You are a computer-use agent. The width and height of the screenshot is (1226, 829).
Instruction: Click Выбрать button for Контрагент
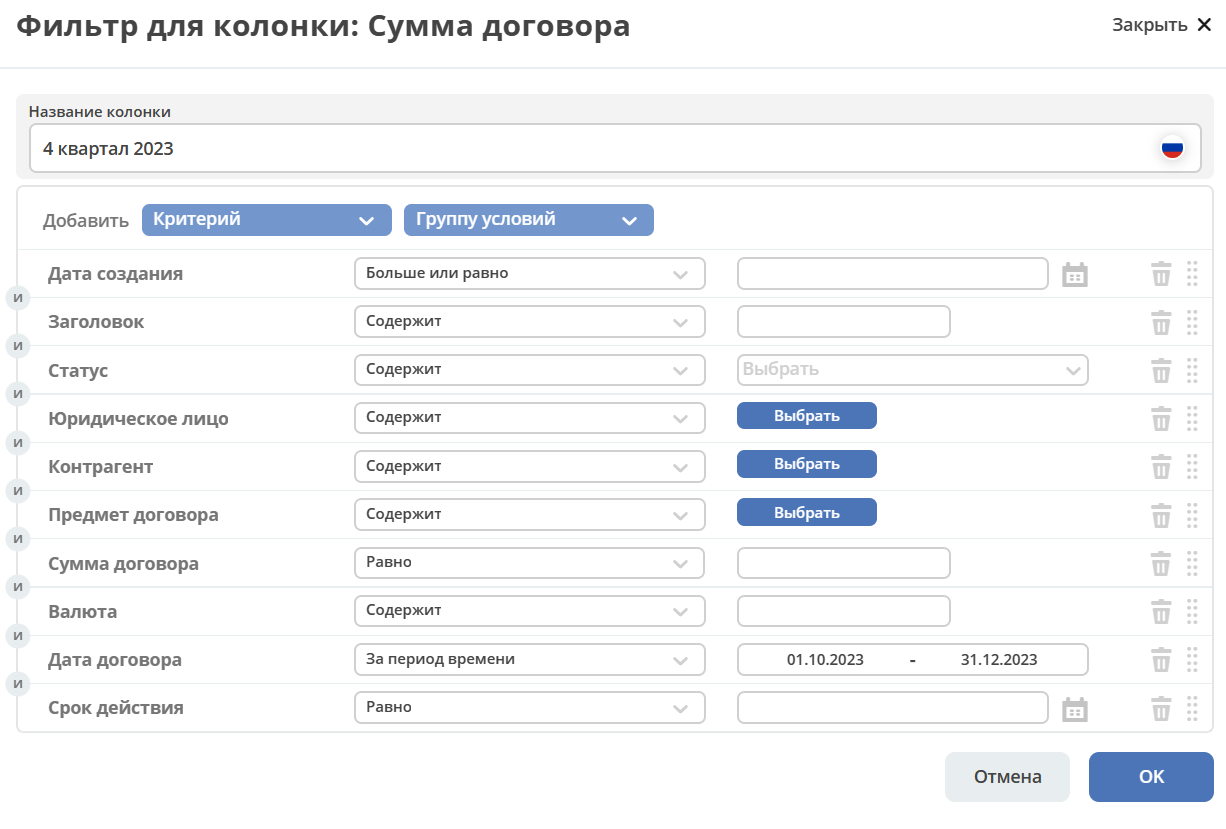(x=807, y=464)
